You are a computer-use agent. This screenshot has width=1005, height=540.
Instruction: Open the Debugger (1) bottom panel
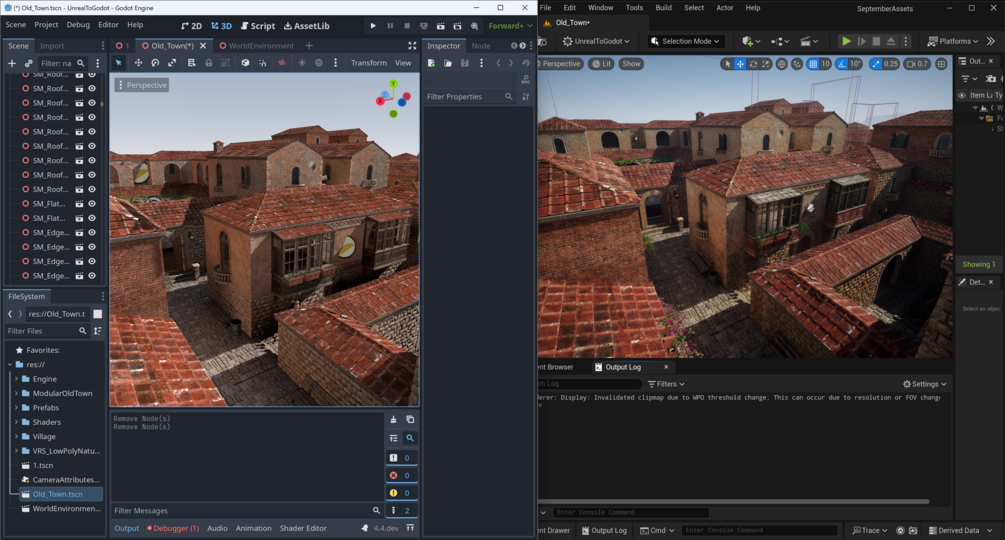click(173, 528)
